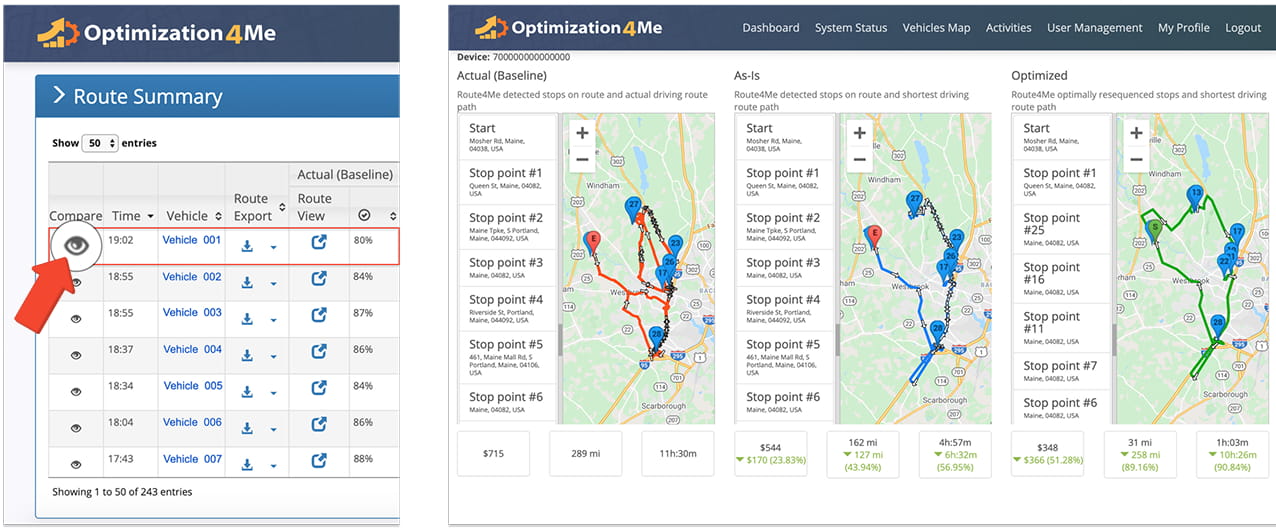Viewport: 1276px width, 531px height.
Task: Click marker 13 on Optimized map
Action: [x=1194, y=194]
